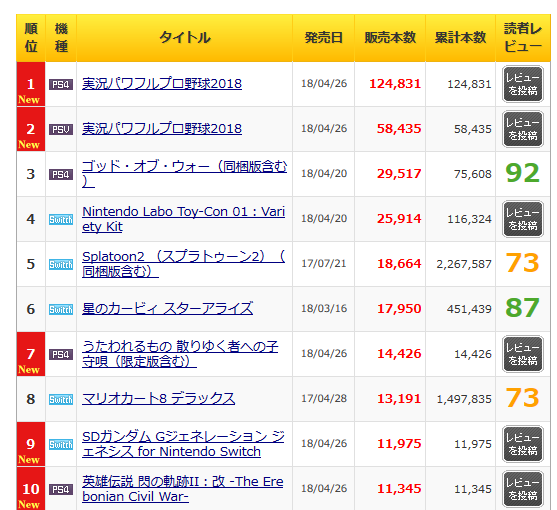
Task: Open Nintendo Labo Toy-Con 01 Variety Kit link
Action: (x=183, y=219)
